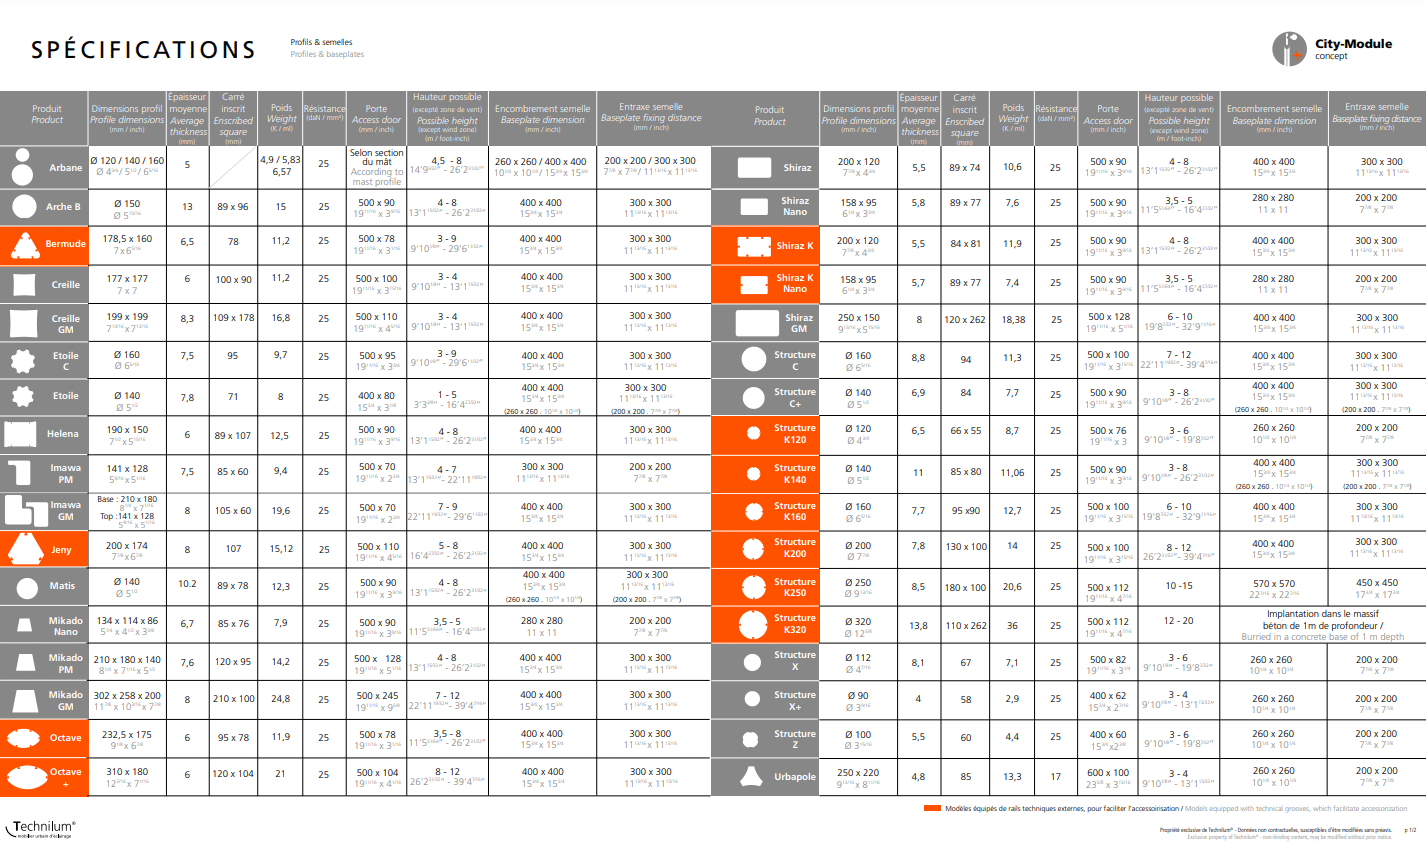Viewport: 1426px width, 843px height.
Task: Click the Structure K320 profile icon
Action: click(x=753, y=625)
